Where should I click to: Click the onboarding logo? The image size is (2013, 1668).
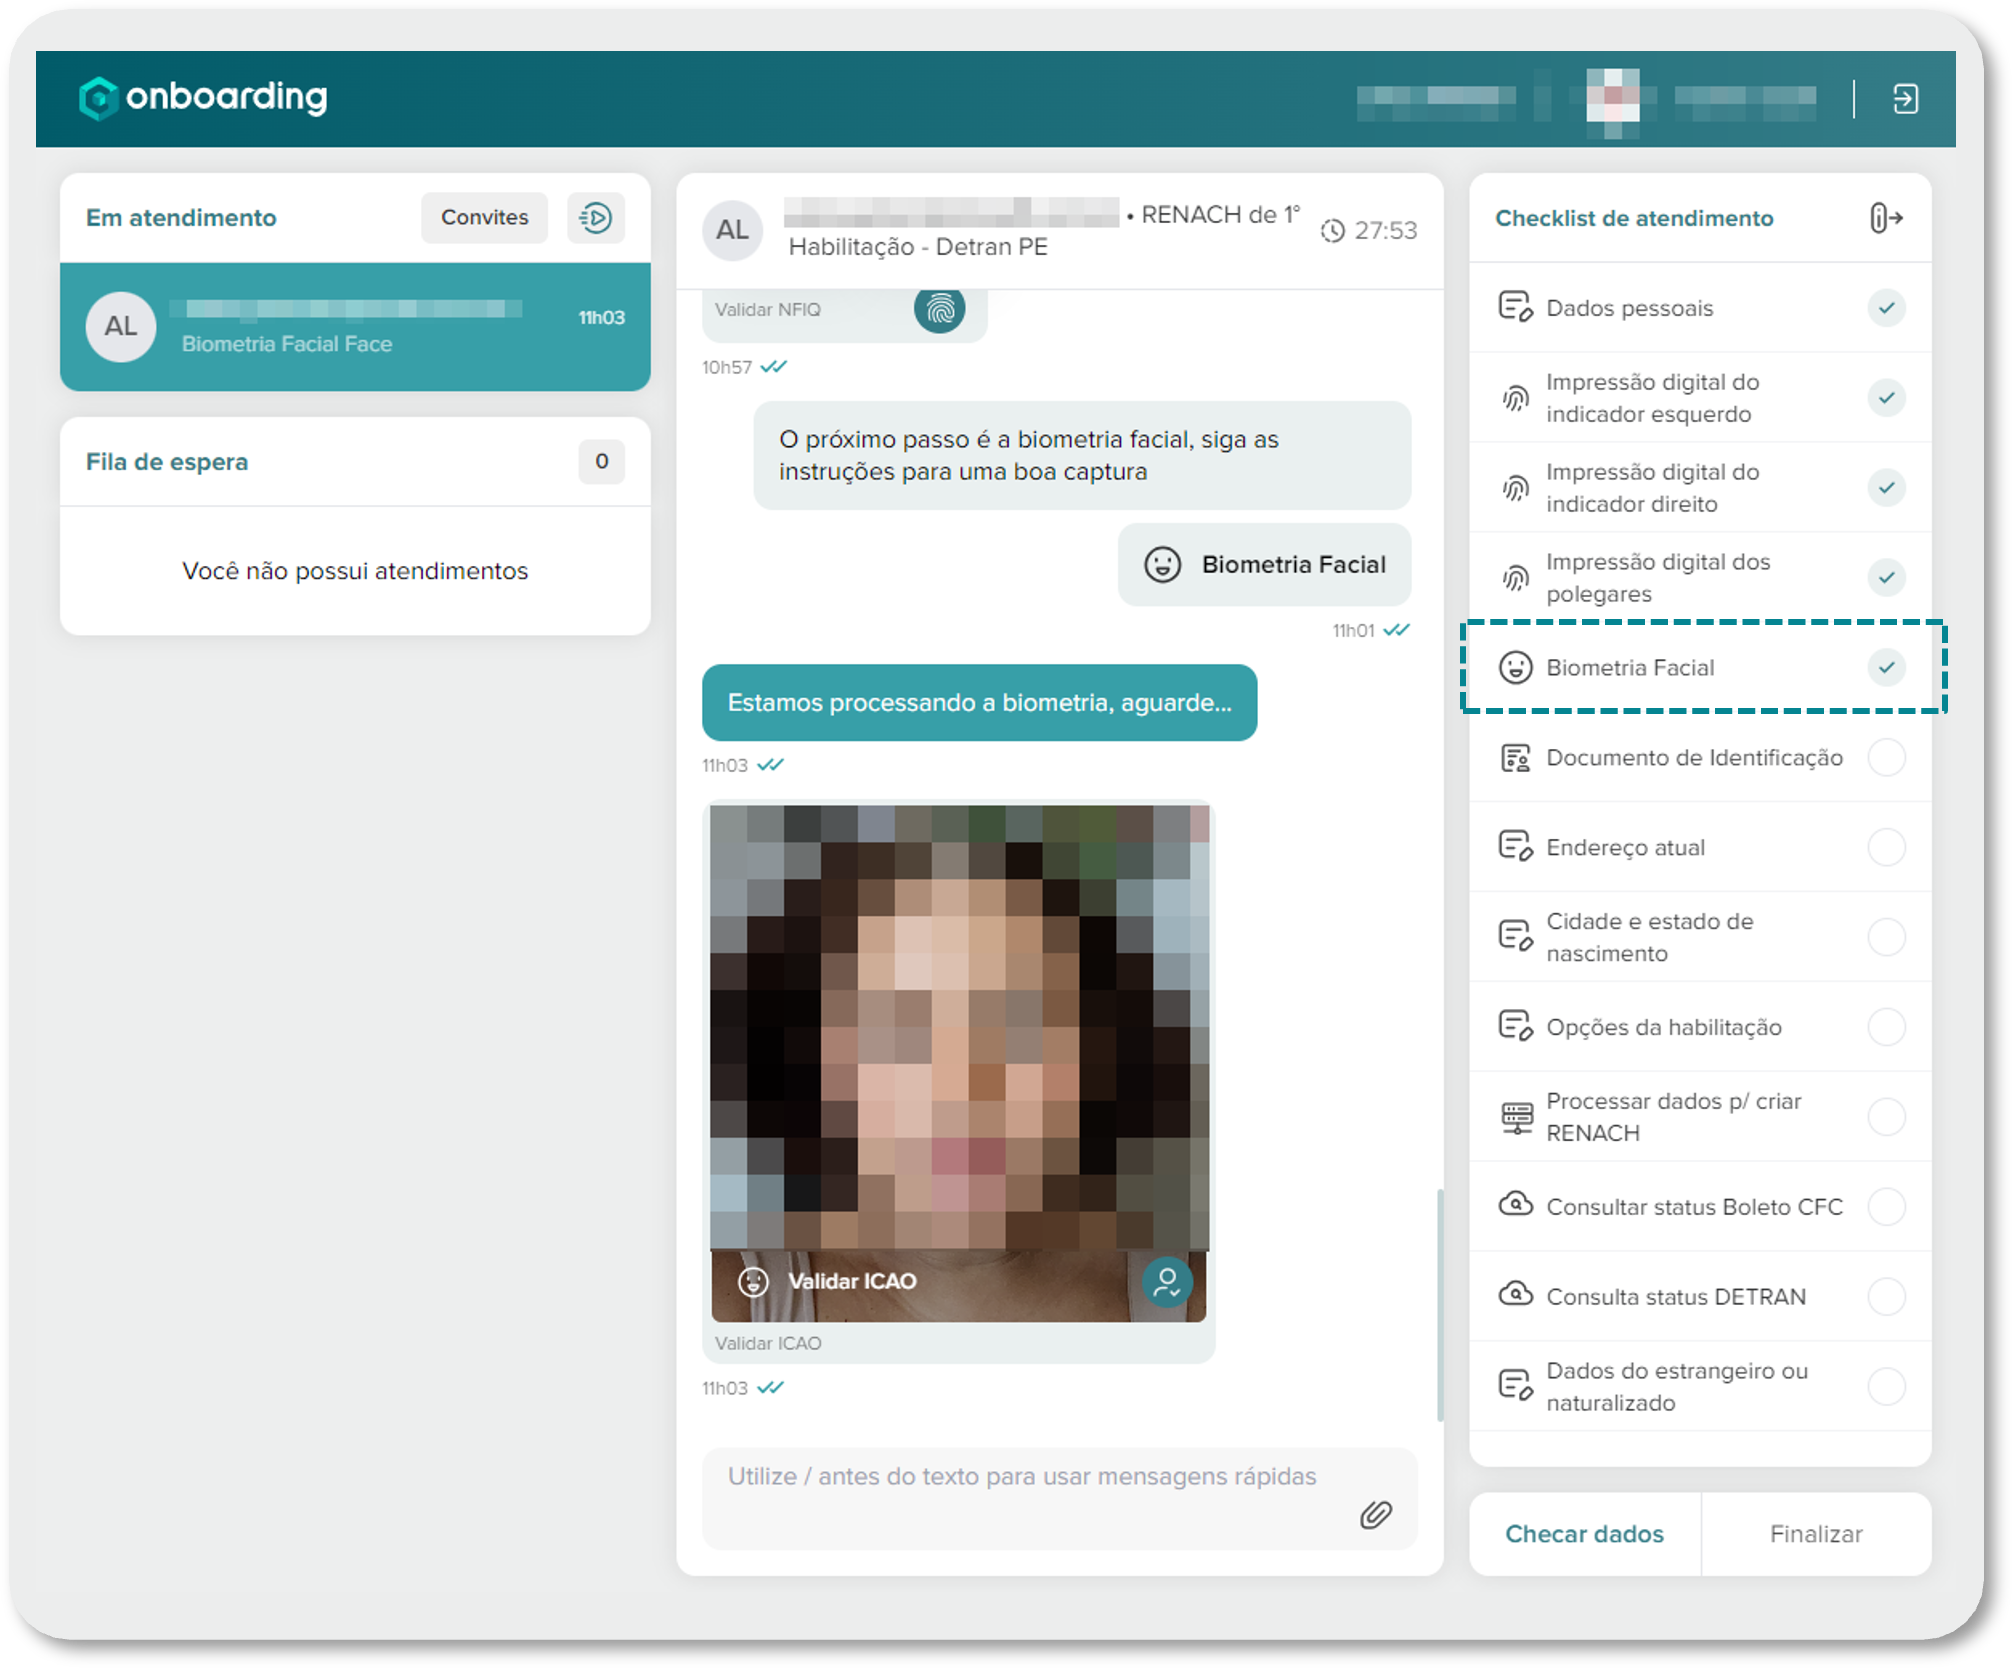click(203, 97)
